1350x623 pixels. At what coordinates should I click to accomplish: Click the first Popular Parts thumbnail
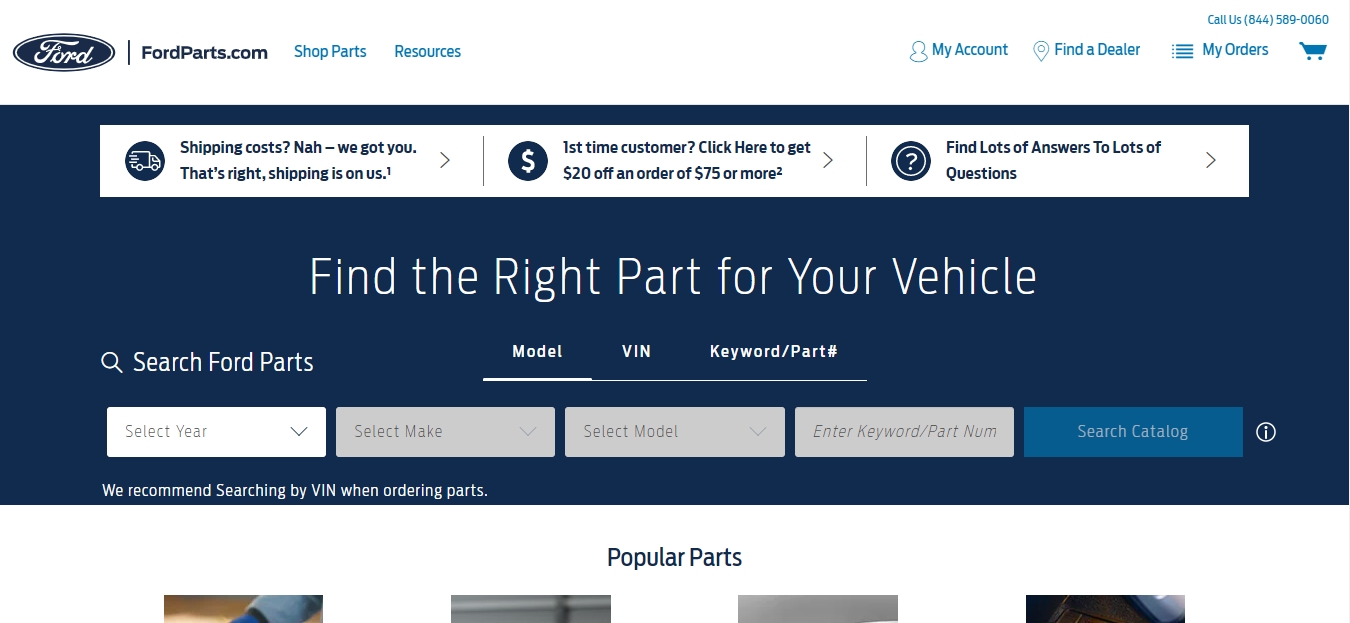243,609
